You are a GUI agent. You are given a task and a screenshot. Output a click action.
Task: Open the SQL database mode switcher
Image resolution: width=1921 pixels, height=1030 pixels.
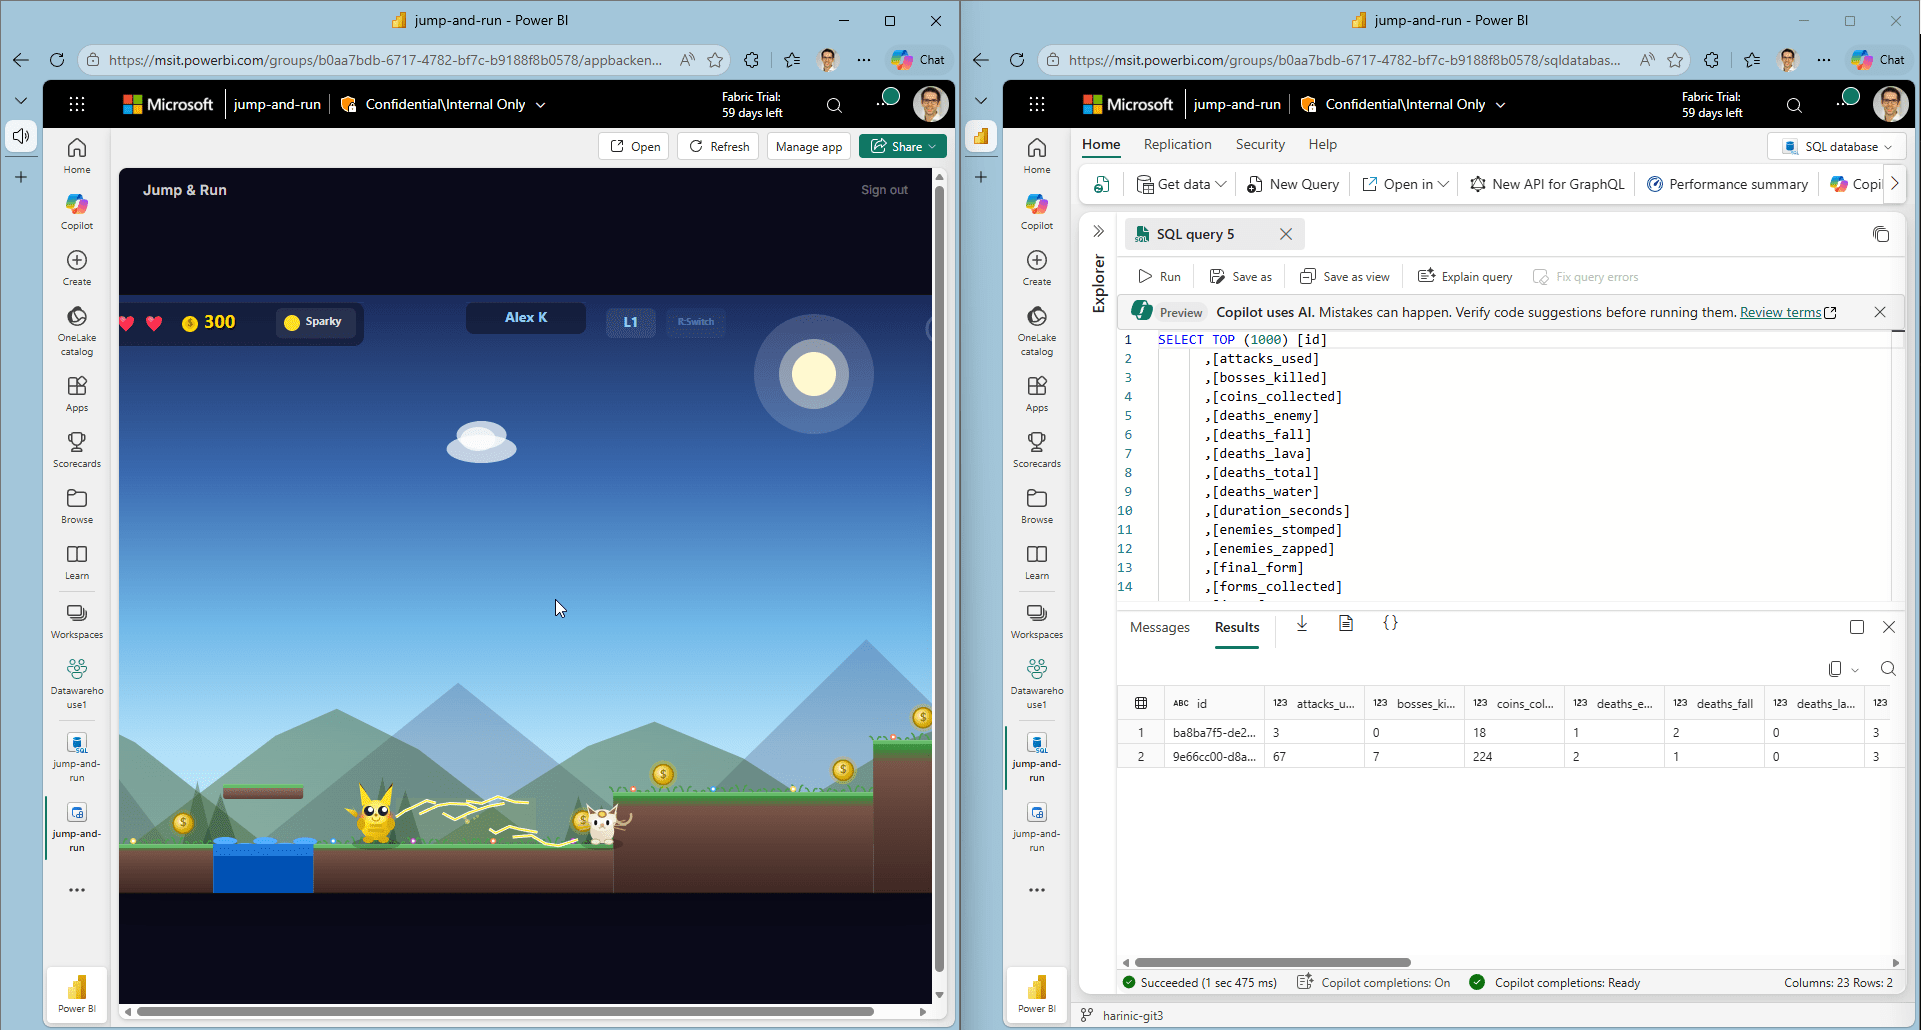(1837, 147)
